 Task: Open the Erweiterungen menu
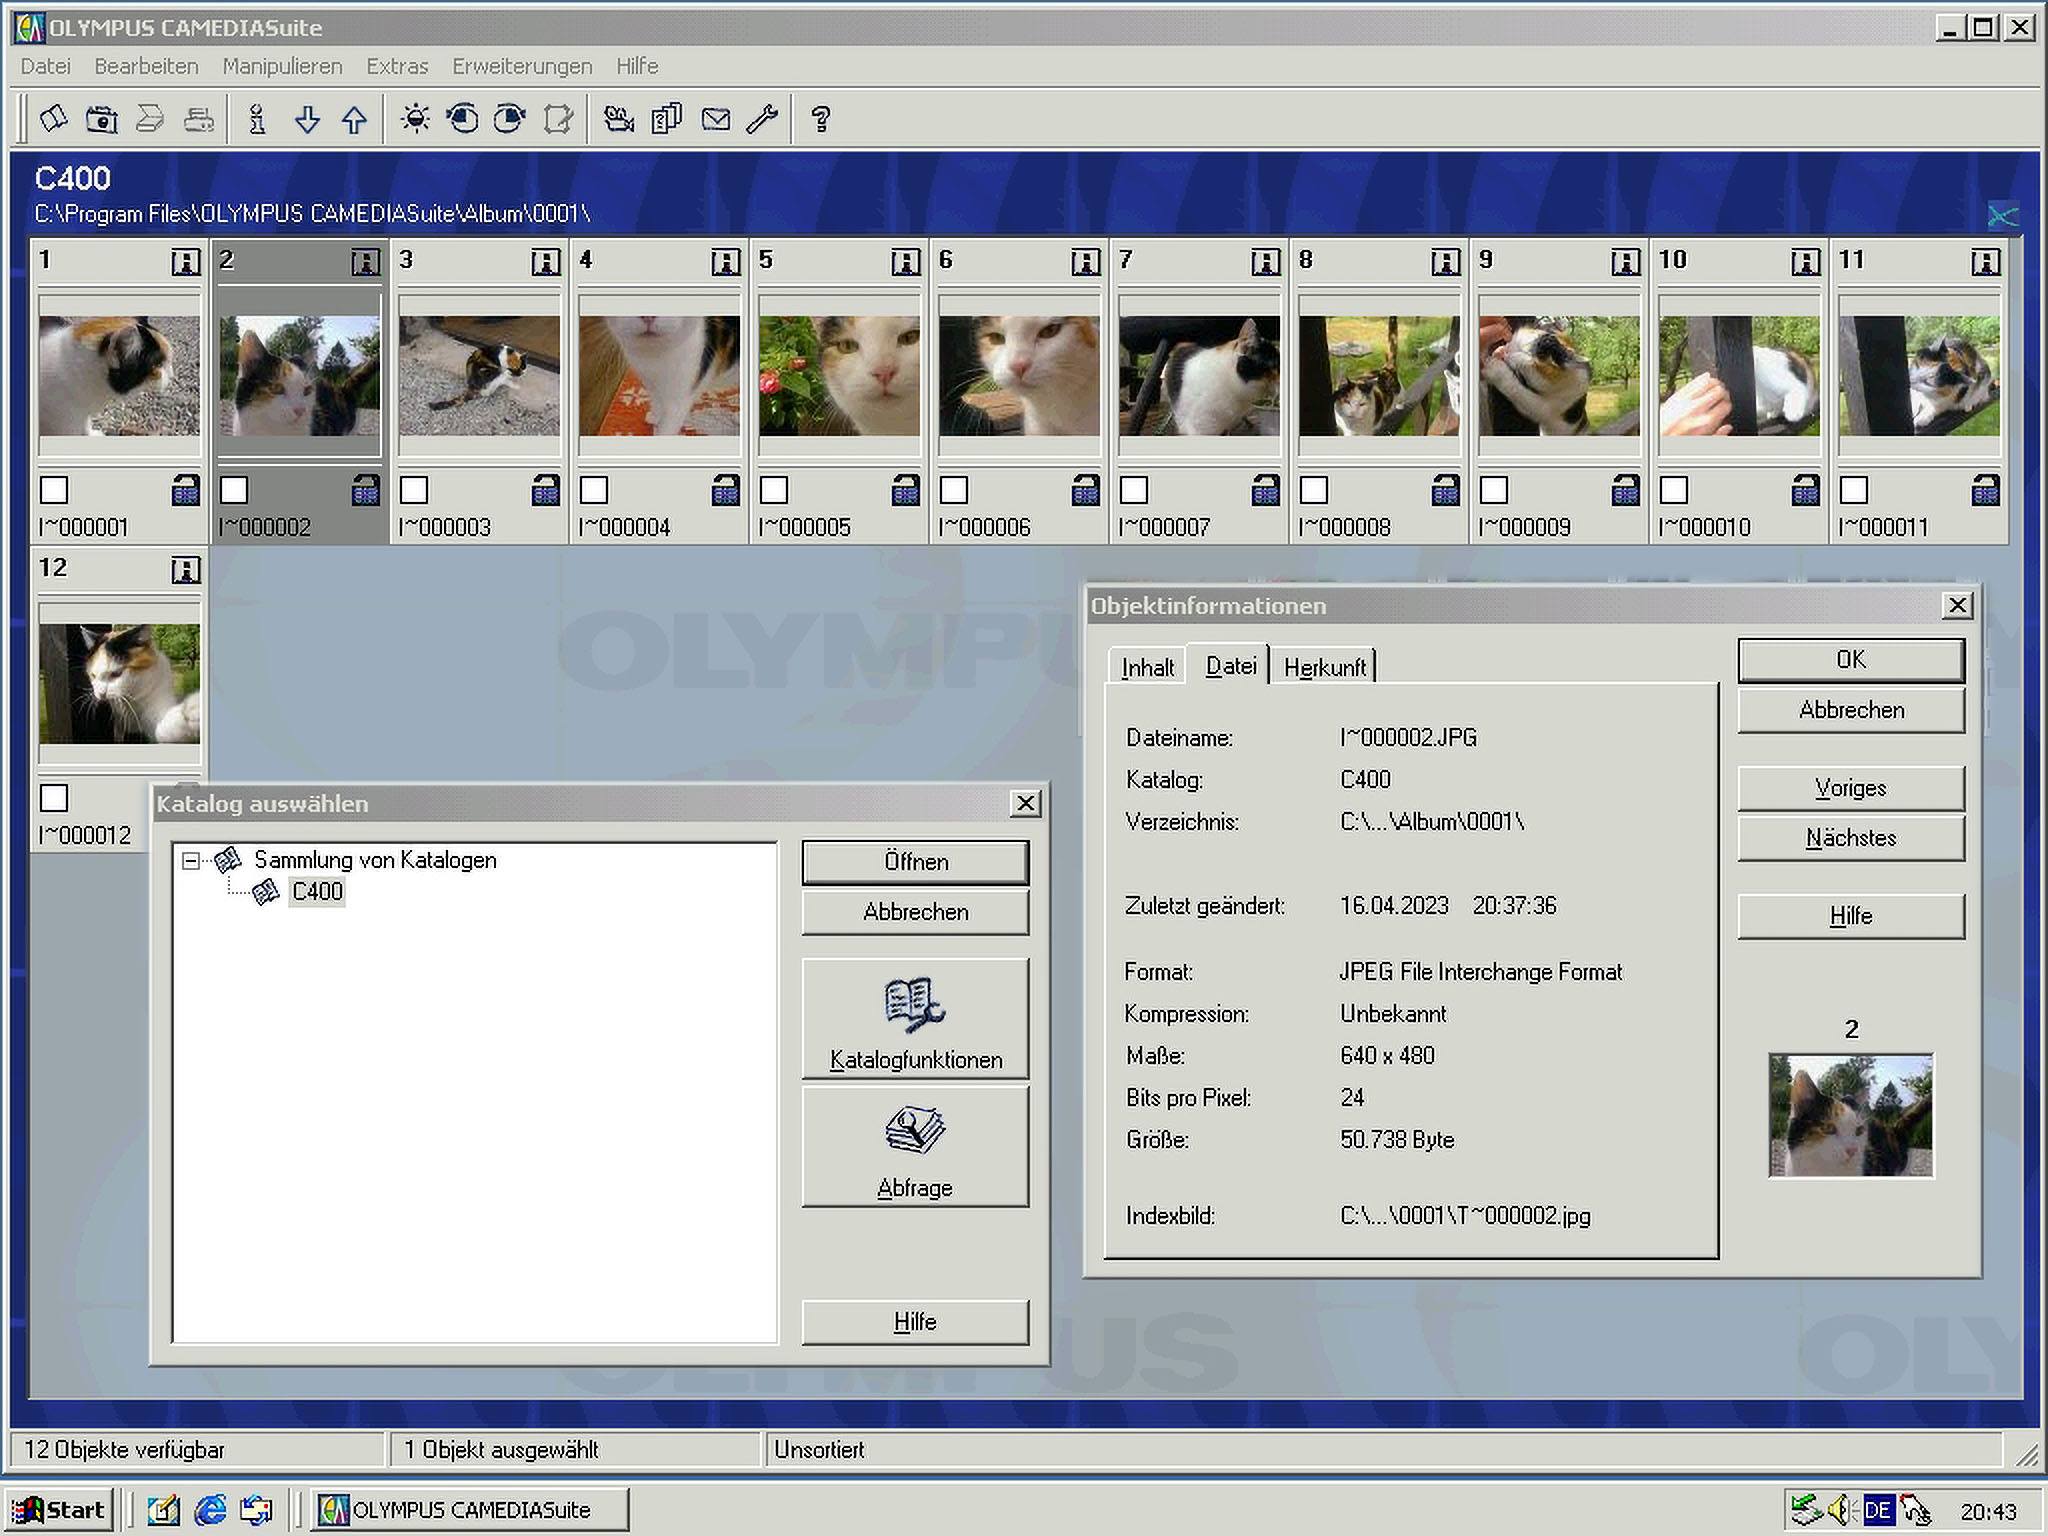522,66
